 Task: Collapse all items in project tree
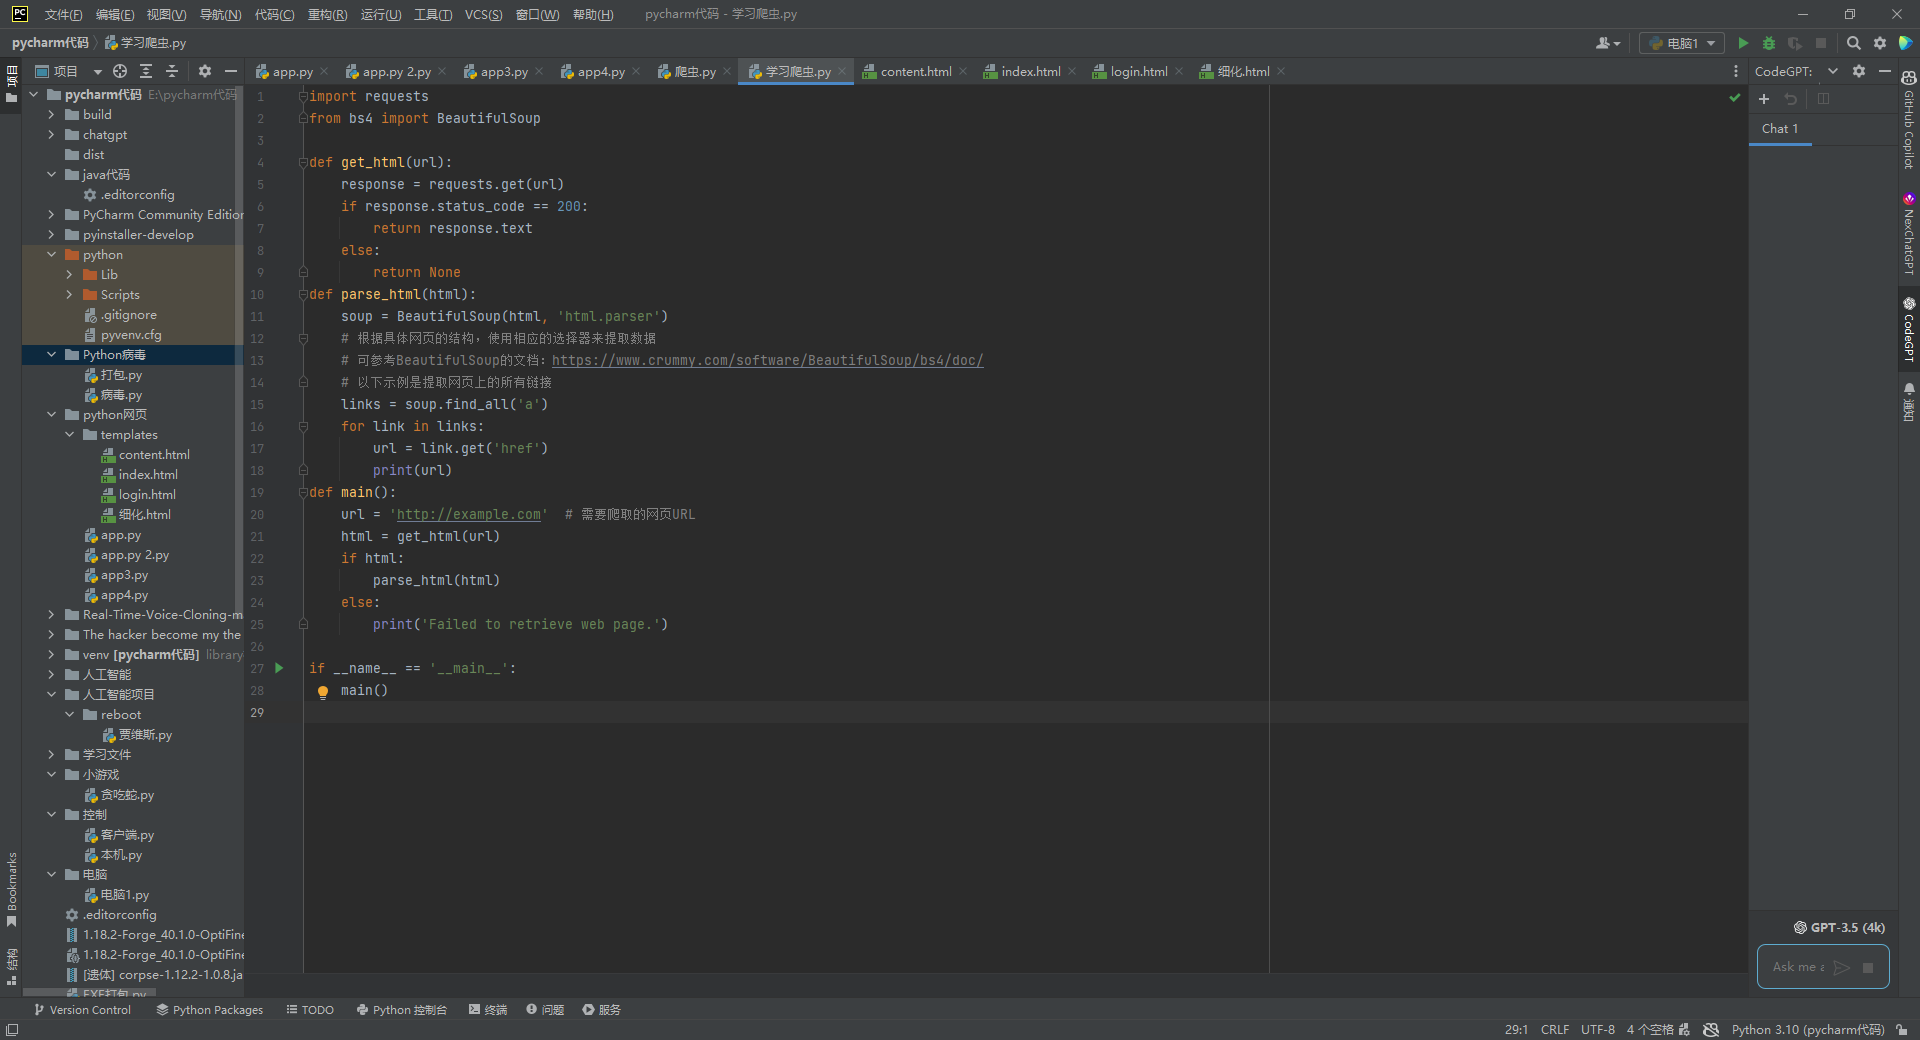click(x=172, y=71)
